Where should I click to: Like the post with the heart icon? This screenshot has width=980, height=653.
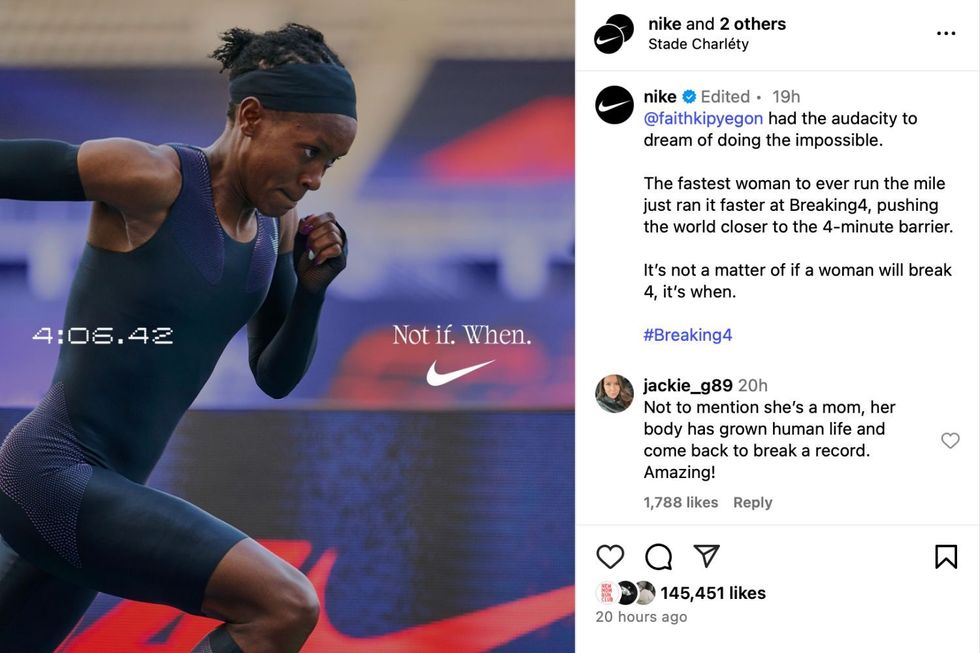click(x=609, y=556)
